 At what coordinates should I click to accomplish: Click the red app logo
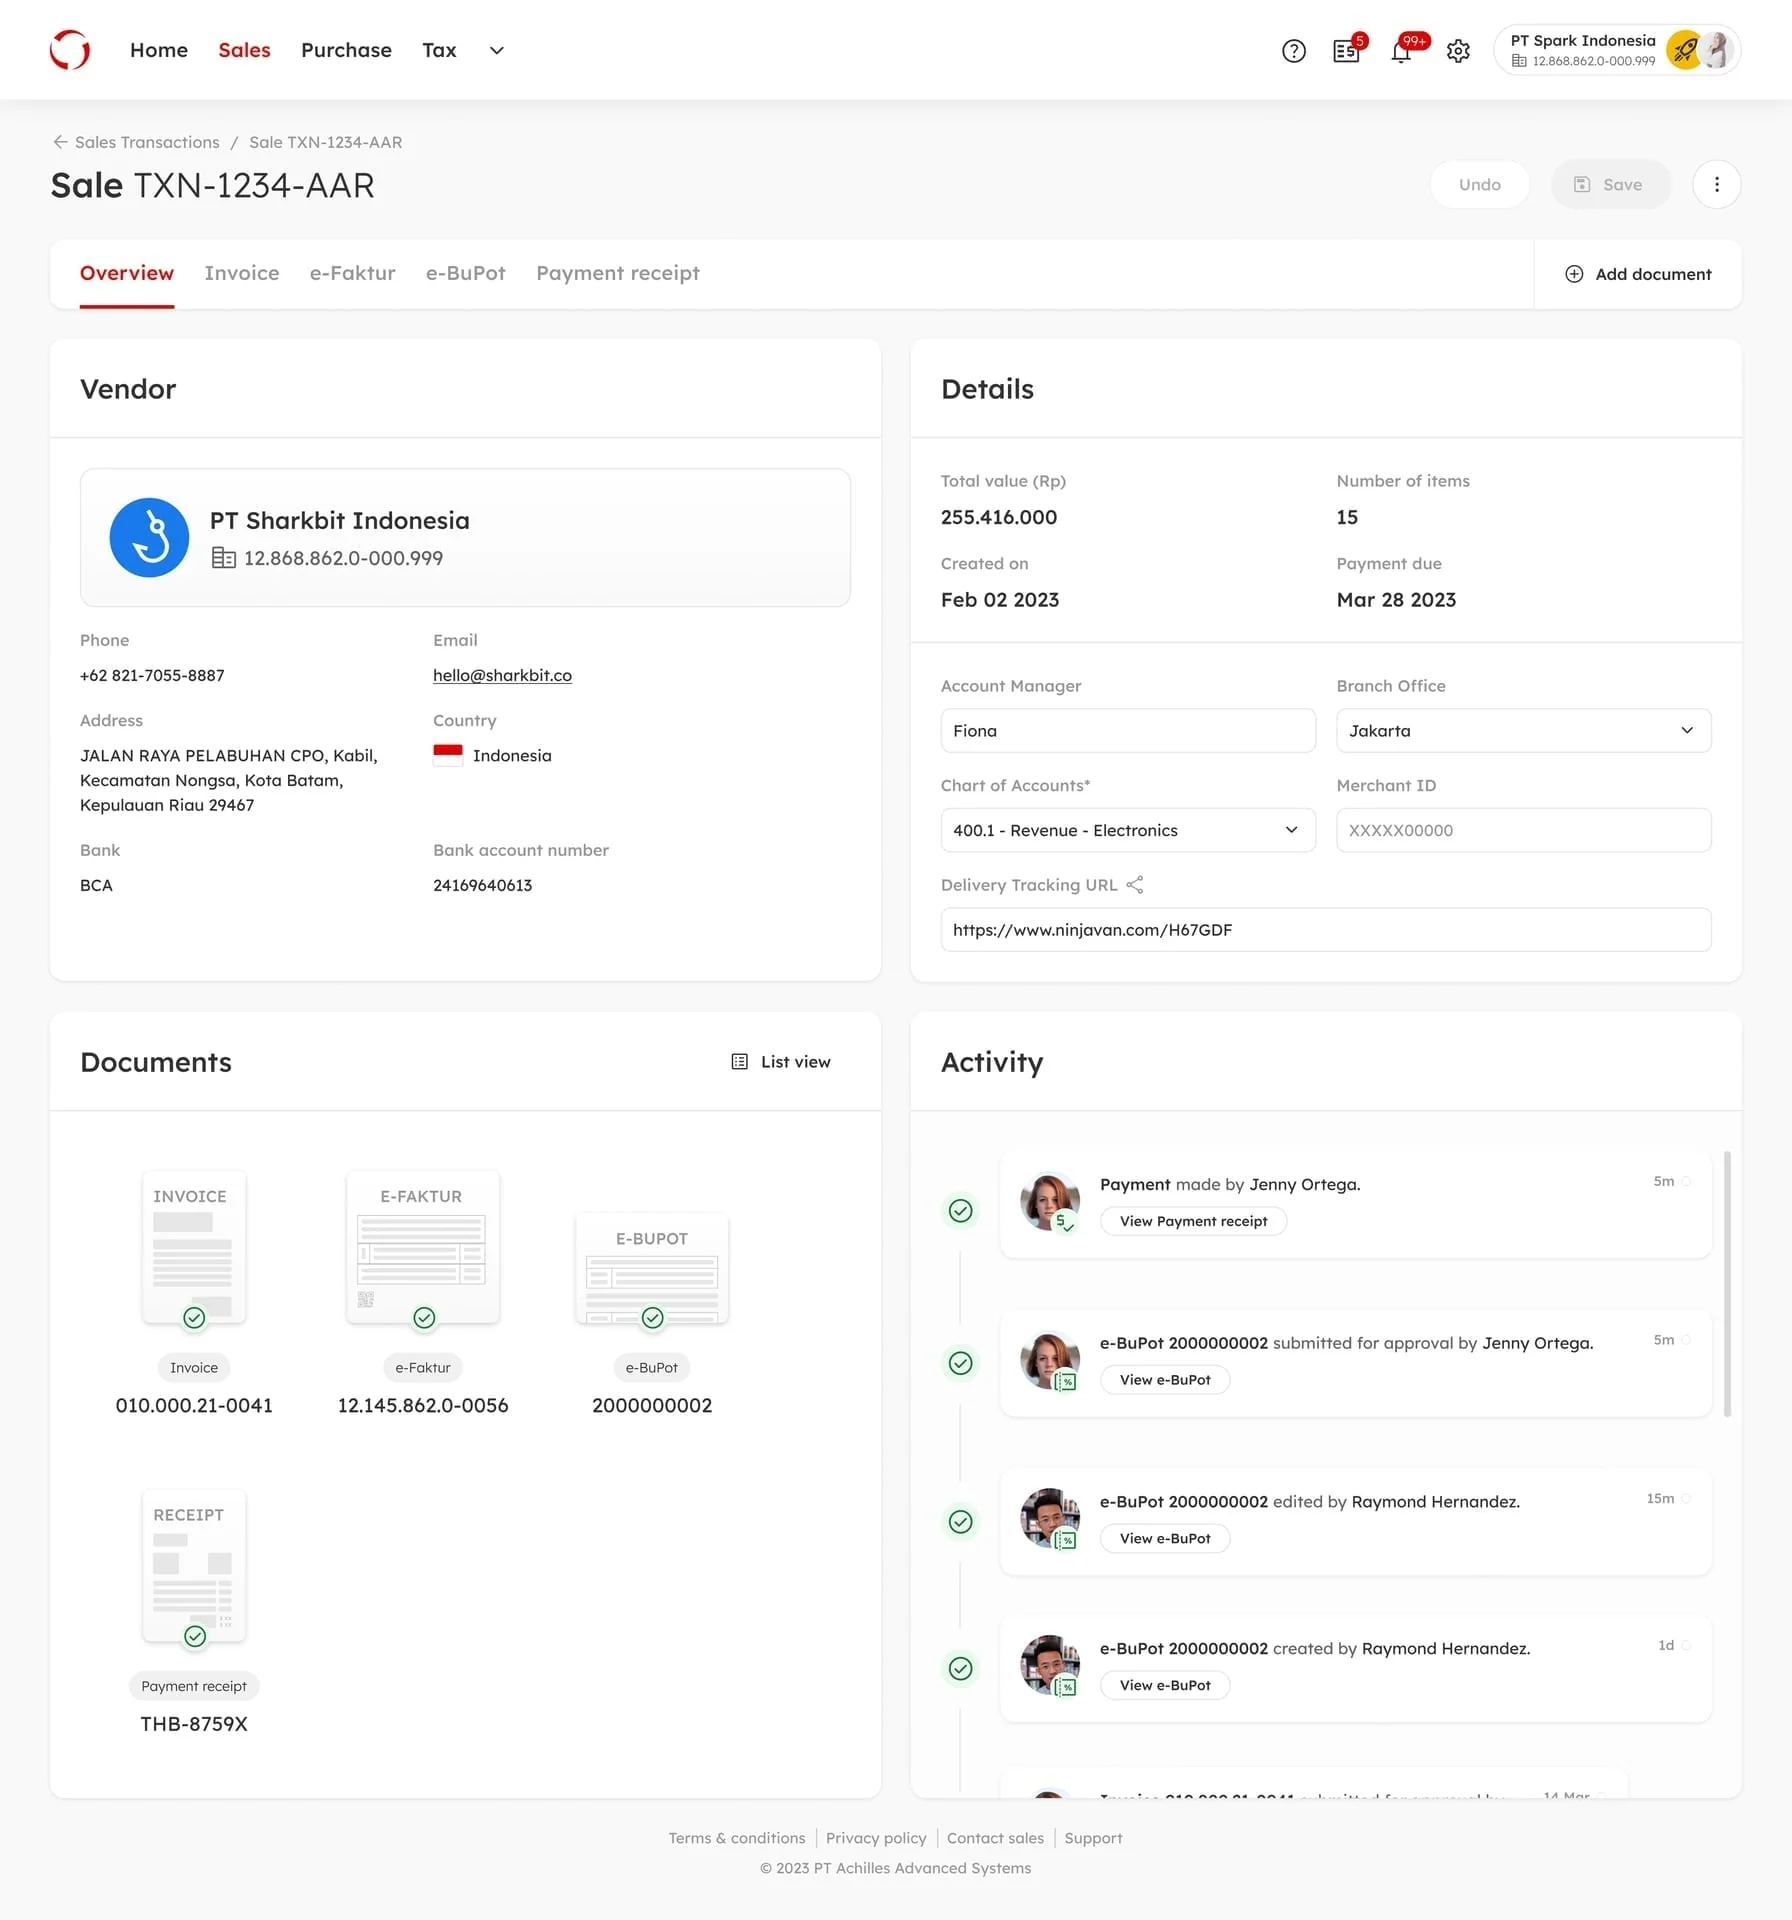[70, 50]
